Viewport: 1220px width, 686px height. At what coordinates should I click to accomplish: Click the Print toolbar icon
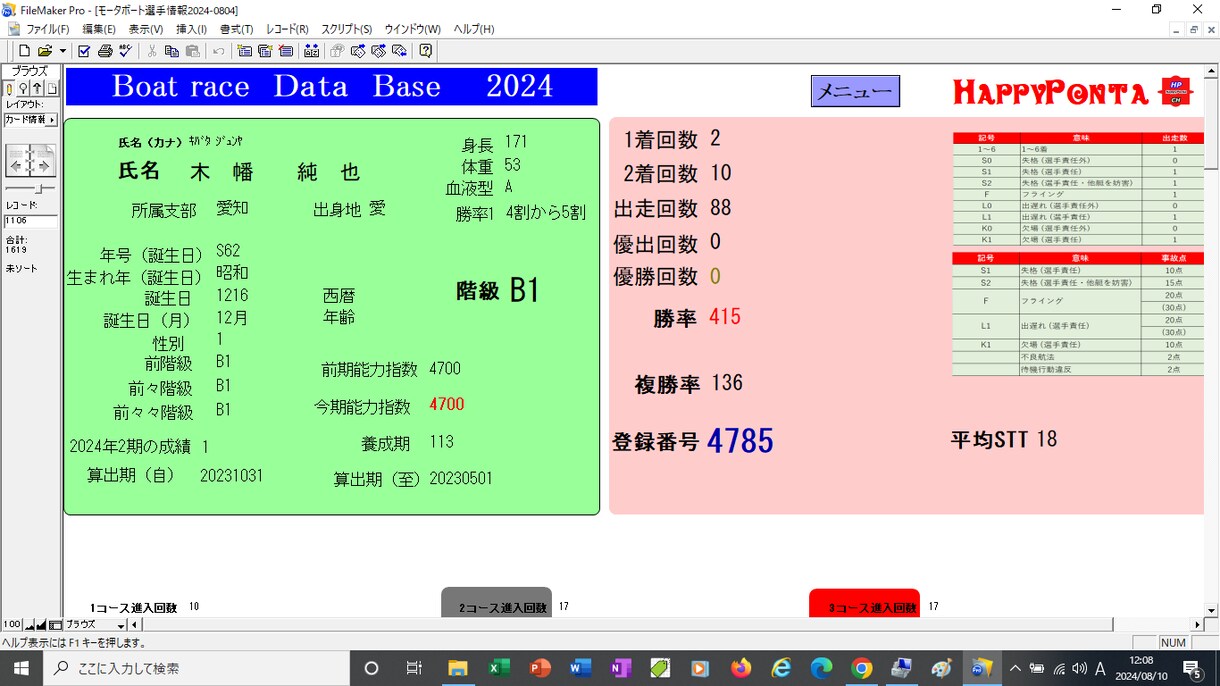point(105,51)
